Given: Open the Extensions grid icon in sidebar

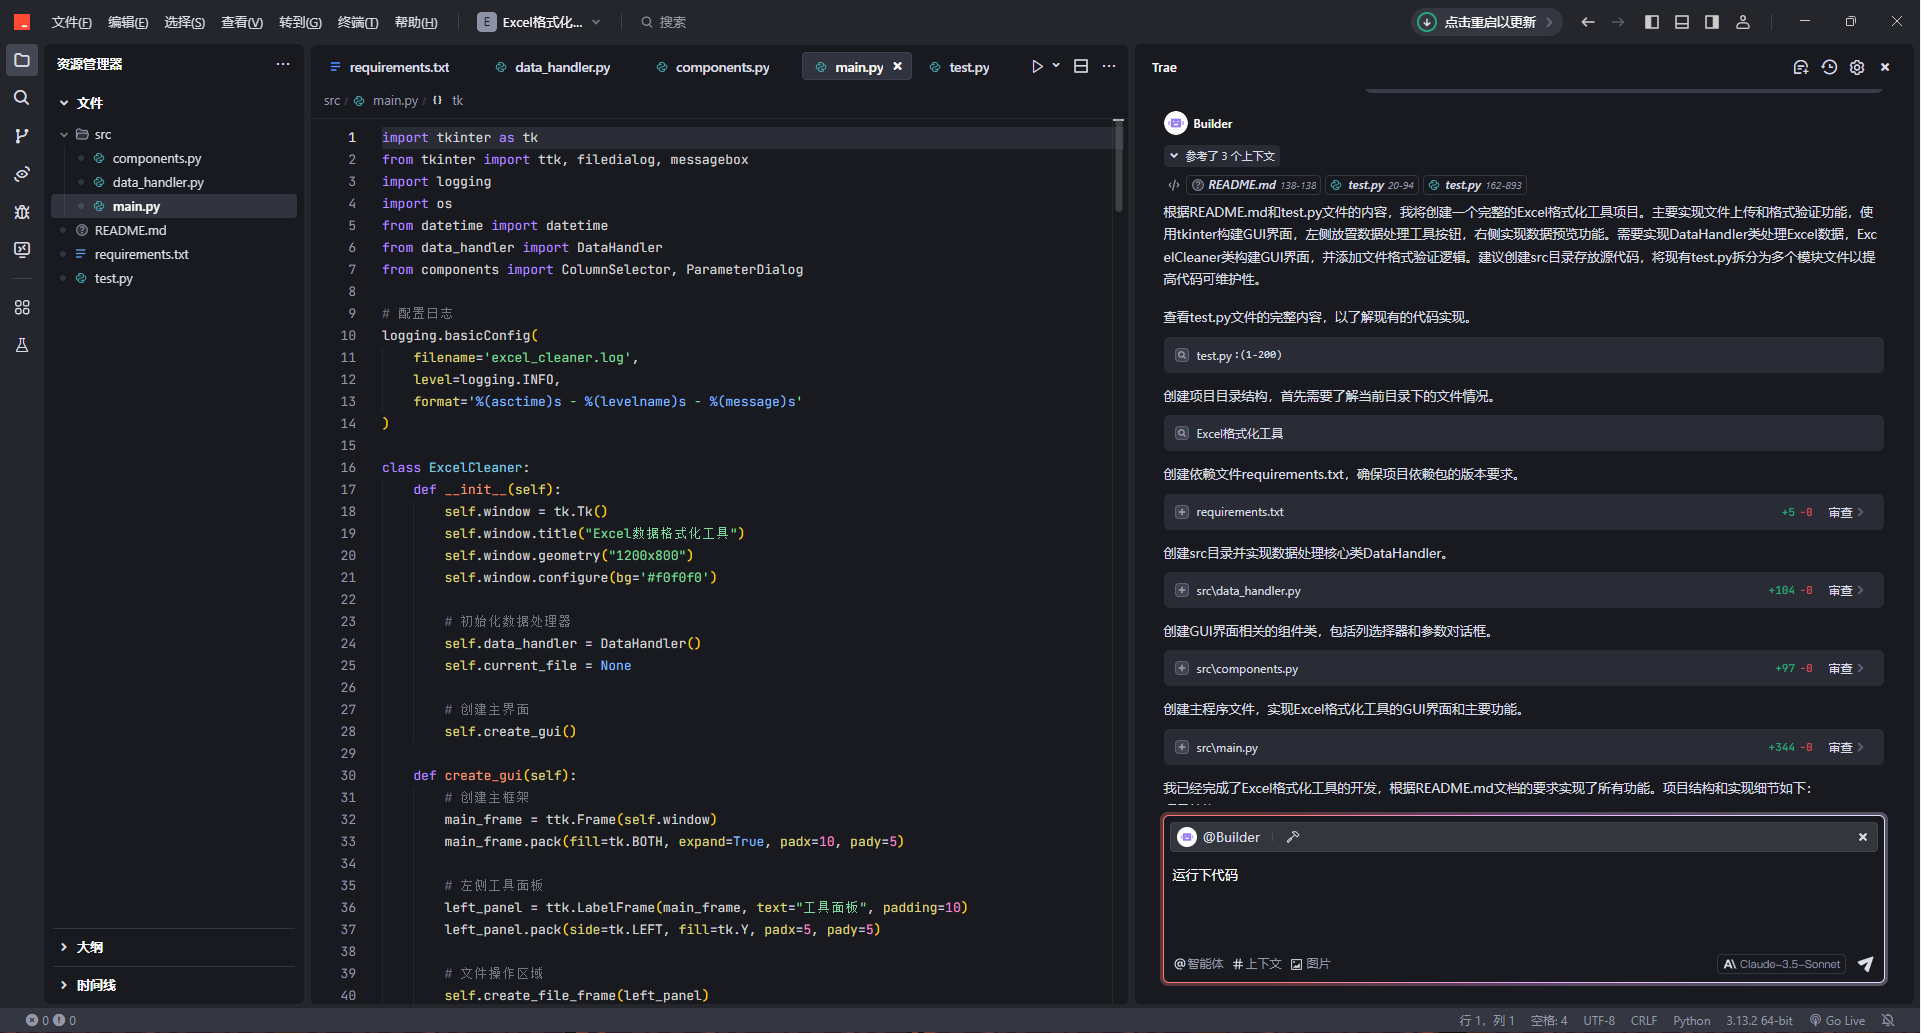Looking at the screenshot, I should pos(21,307).
